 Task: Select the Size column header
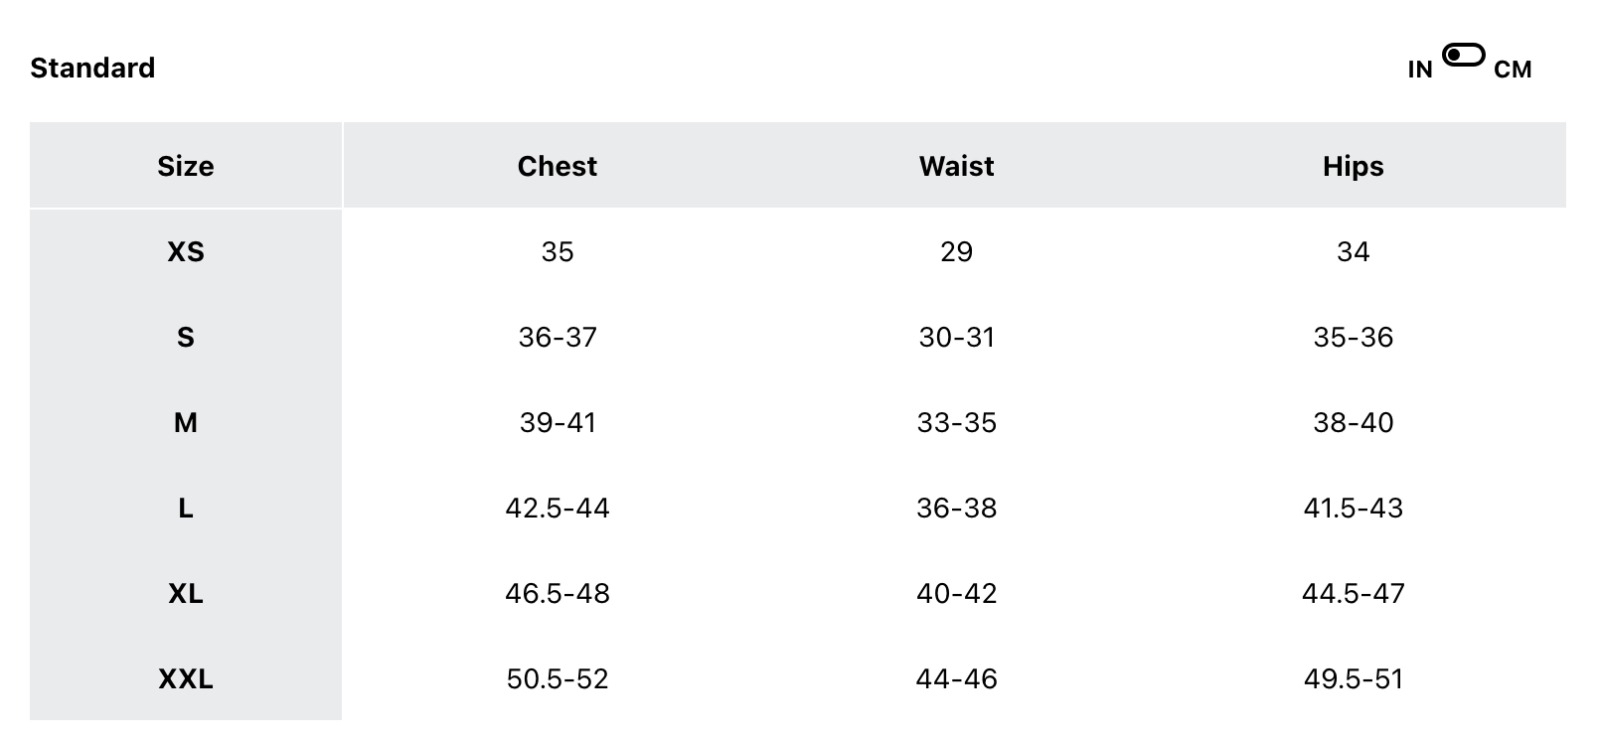[x=185, y=166]
